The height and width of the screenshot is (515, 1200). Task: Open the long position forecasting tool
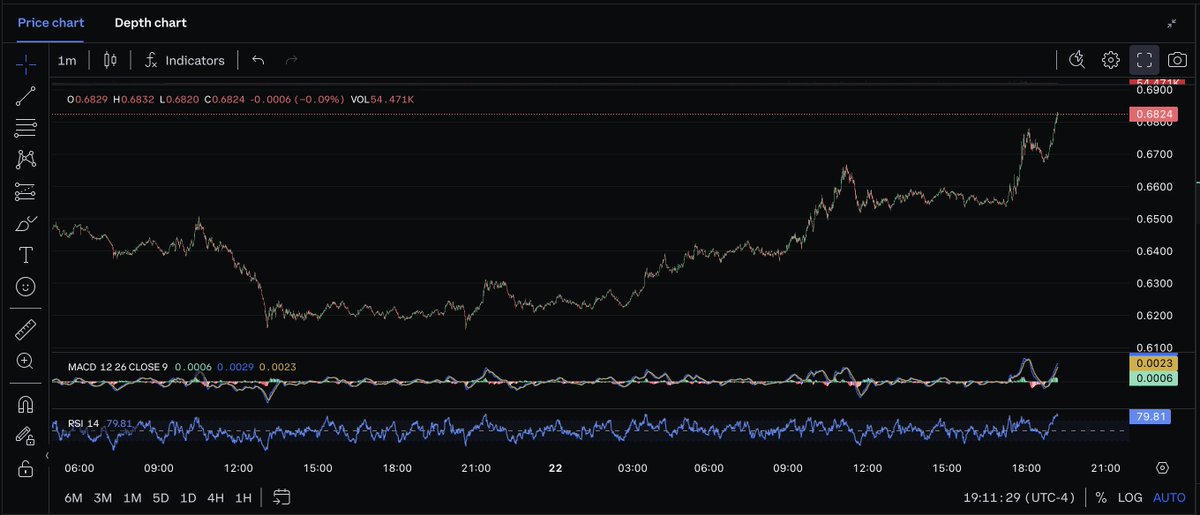pyautogui.click(x=26, y=191)
